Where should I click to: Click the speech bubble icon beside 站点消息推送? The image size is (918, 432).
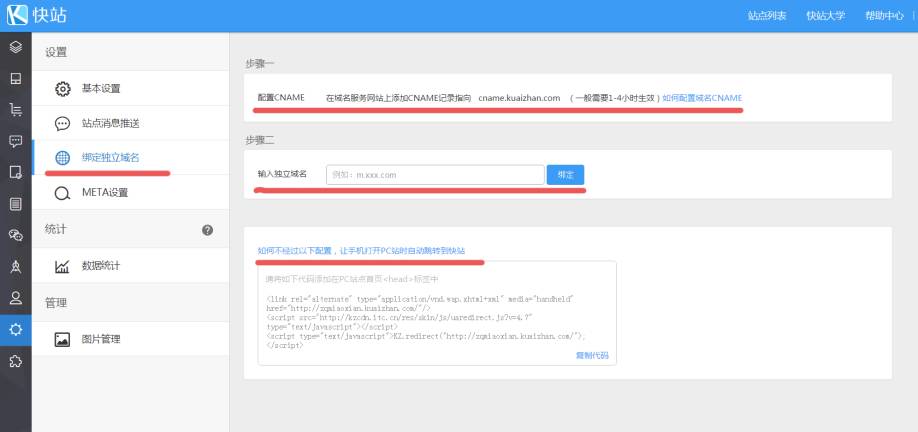click(x=62, y=124)
